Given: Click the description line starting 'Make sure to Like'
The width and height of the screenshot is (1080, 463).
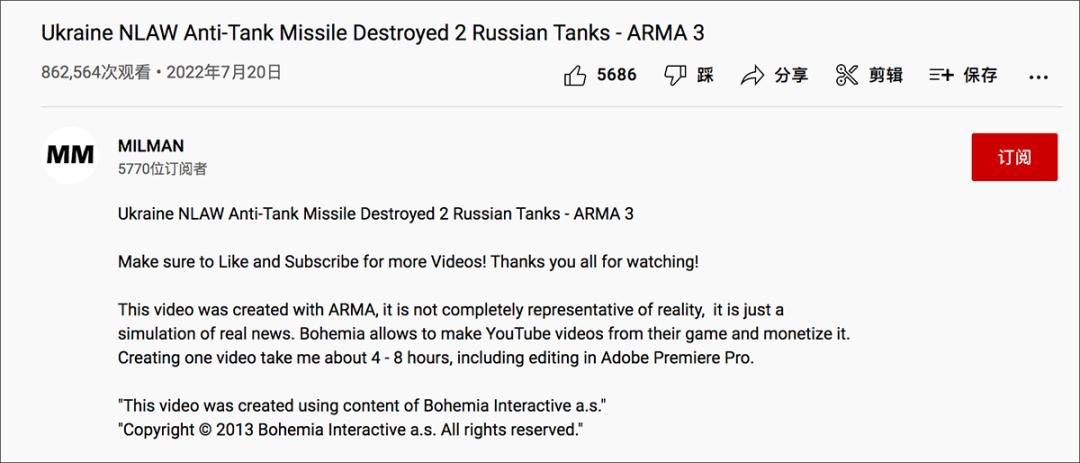Looking at the screenshot, I should coord(408,262).
